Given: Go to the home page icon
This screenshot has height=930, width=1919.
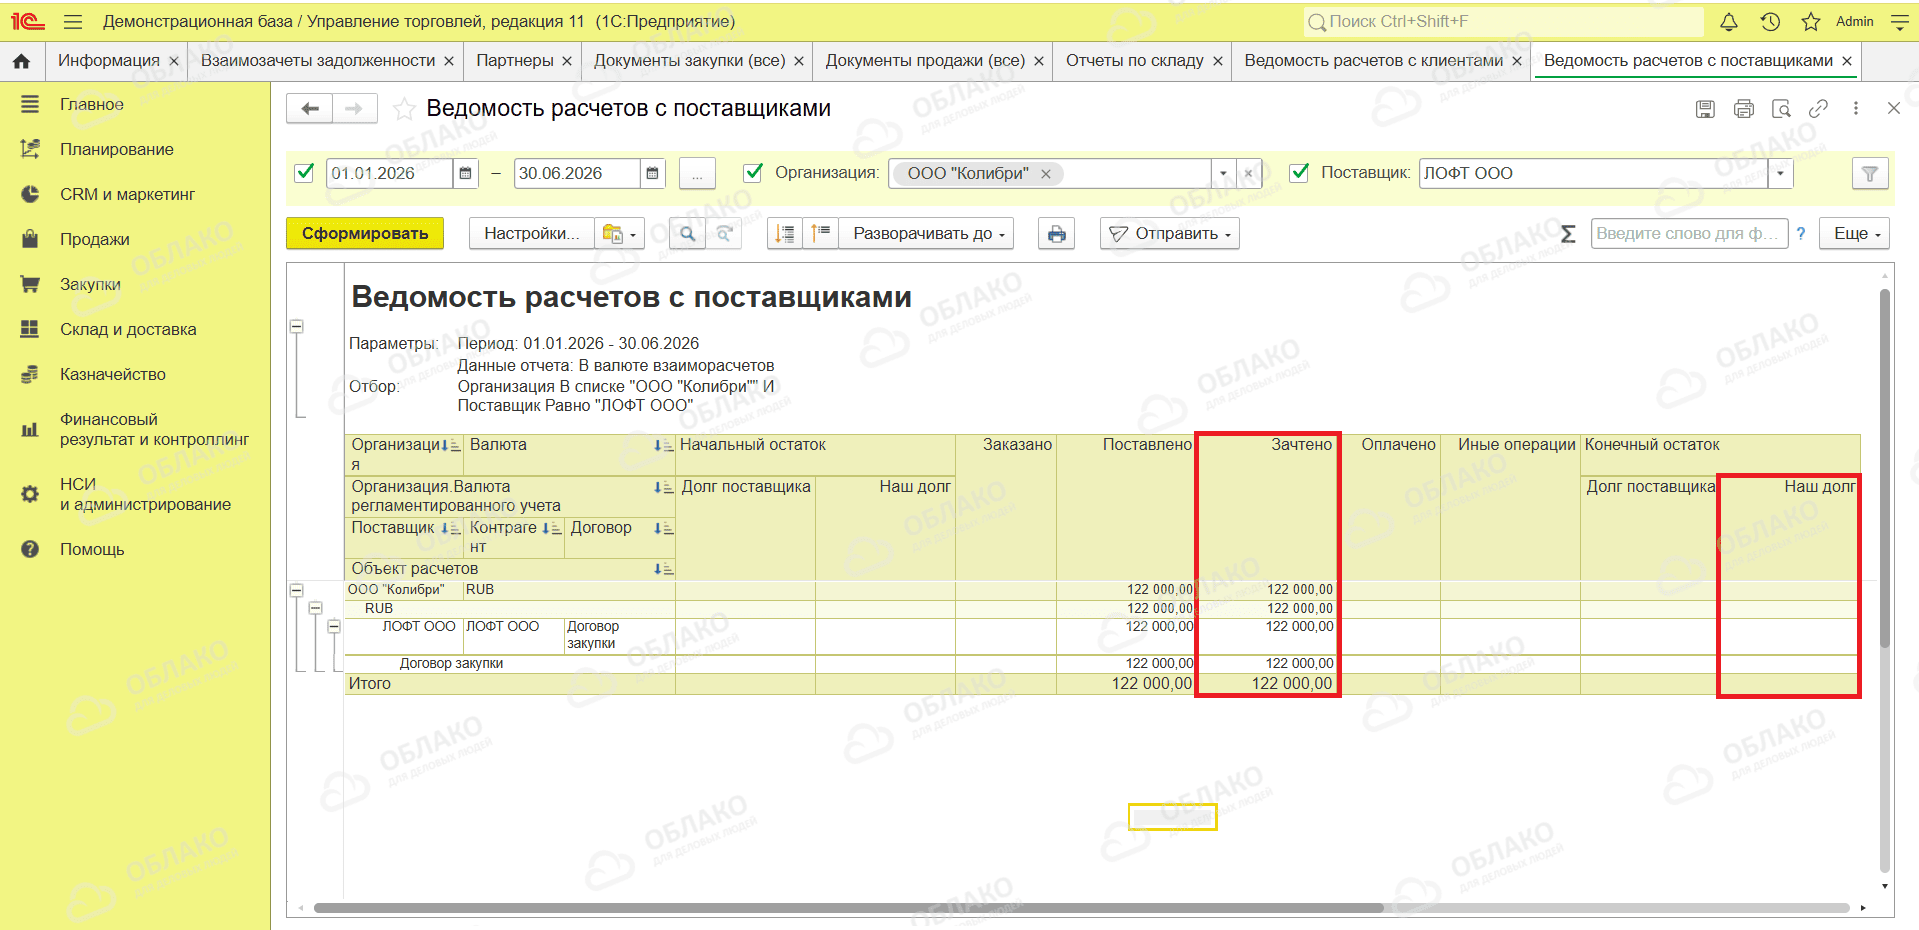Looking at the screenshot, I should (21, 61).
